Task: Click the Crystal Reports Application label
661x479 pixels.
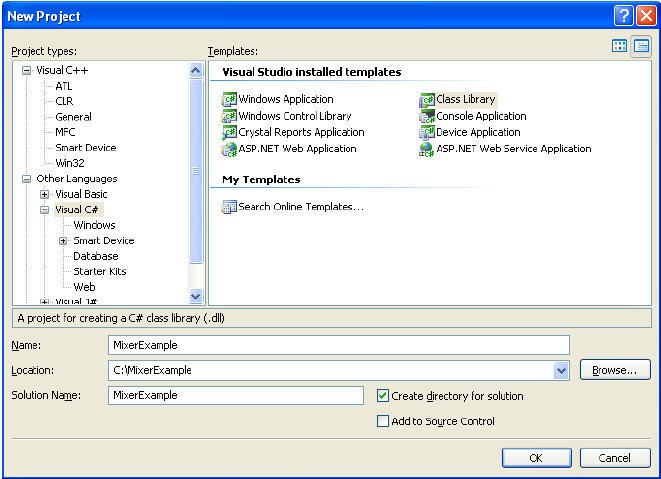Action: tap(301, 132)
